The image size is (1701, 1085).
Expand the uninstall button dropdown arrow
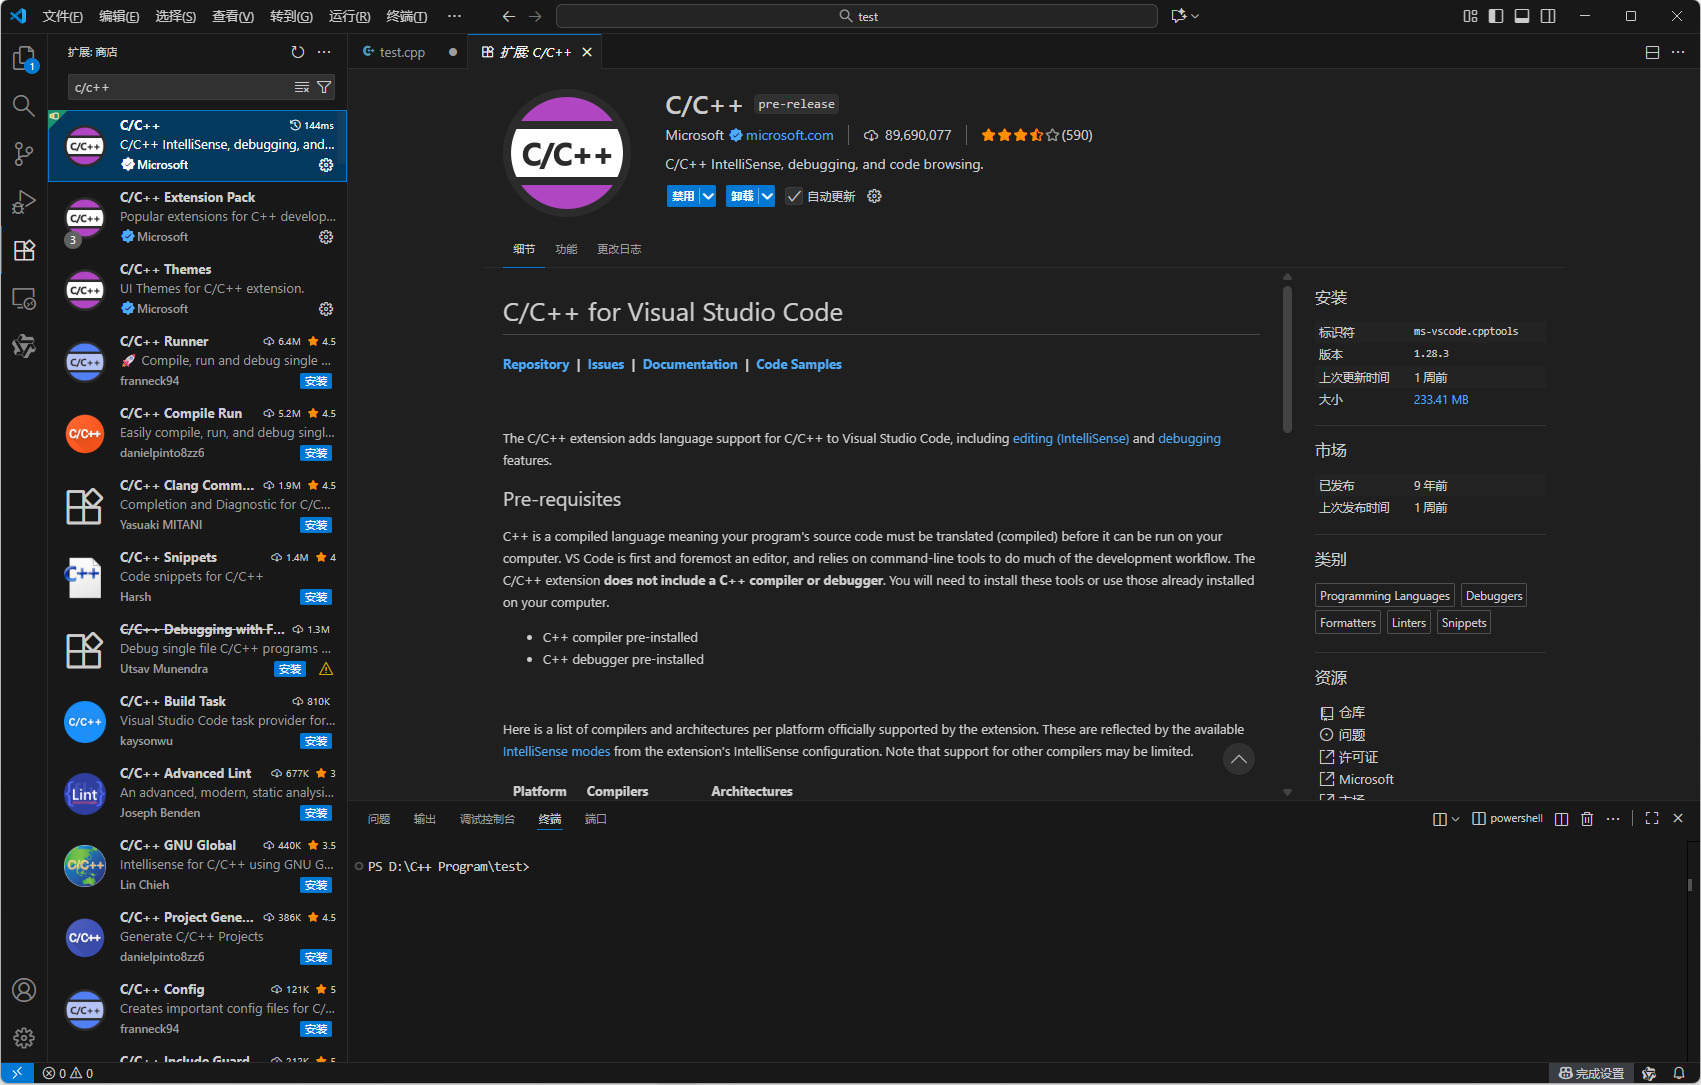(767, 197)
